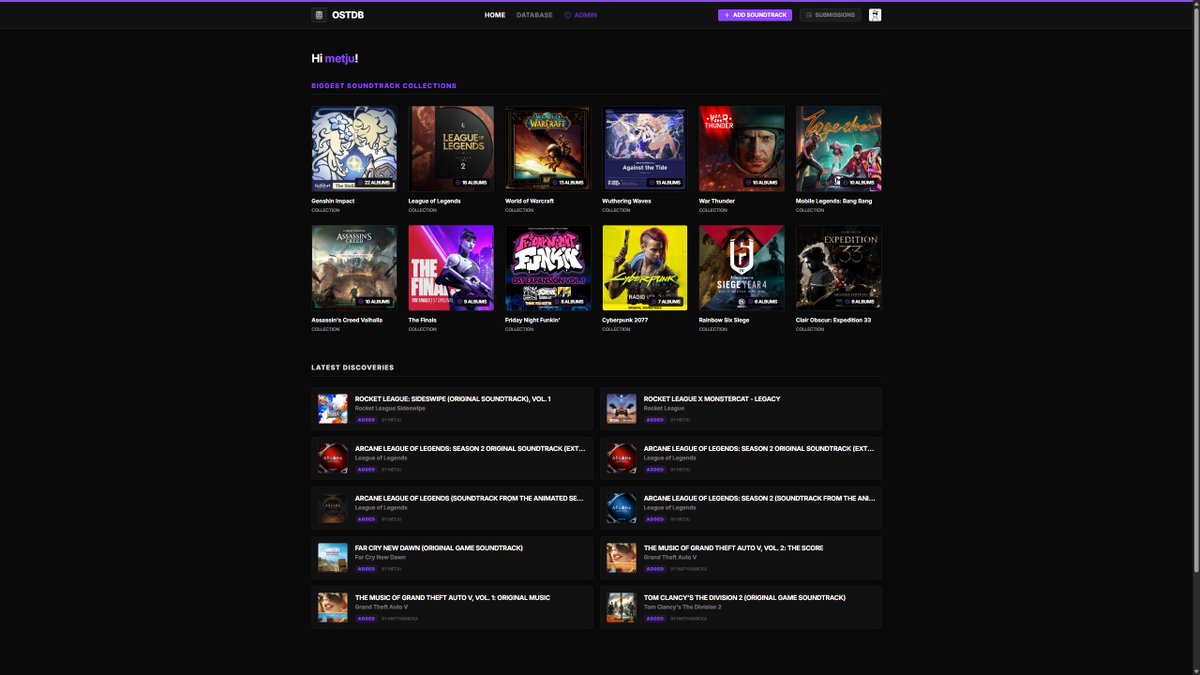The image size is (1200, 675).
Task: Open Far Cry New Dawn soundtrack title
Action: point(439,548)
